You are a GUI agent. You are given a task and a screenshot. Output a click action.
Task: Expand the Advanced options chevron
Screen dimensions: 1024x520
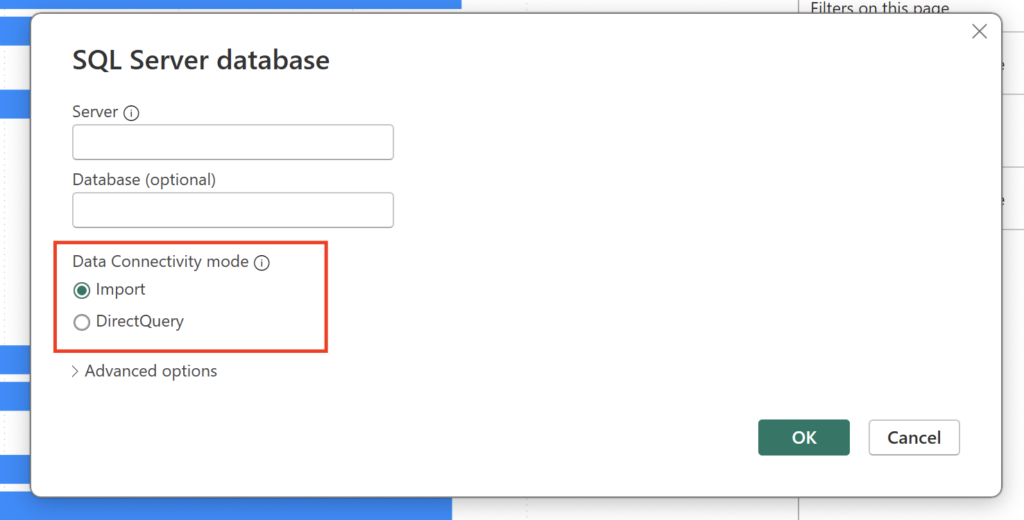75,371
